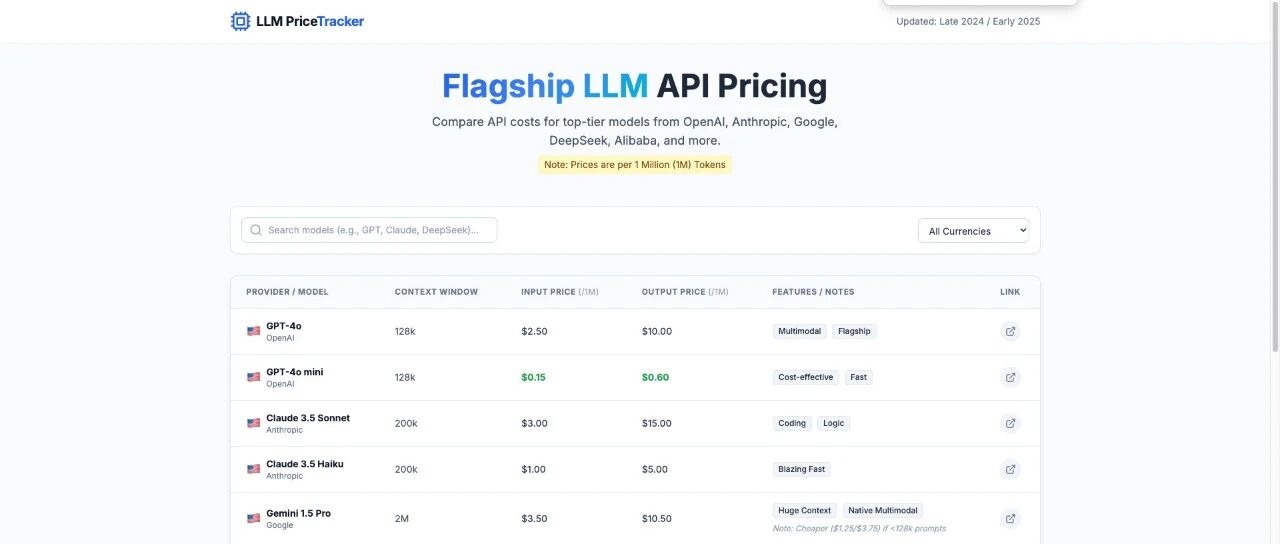Viewport: 1280px width, 544px height.
Task: Open the external link icon for Claude 3.5 Sonnet
Action: (x=1010, y=423)
